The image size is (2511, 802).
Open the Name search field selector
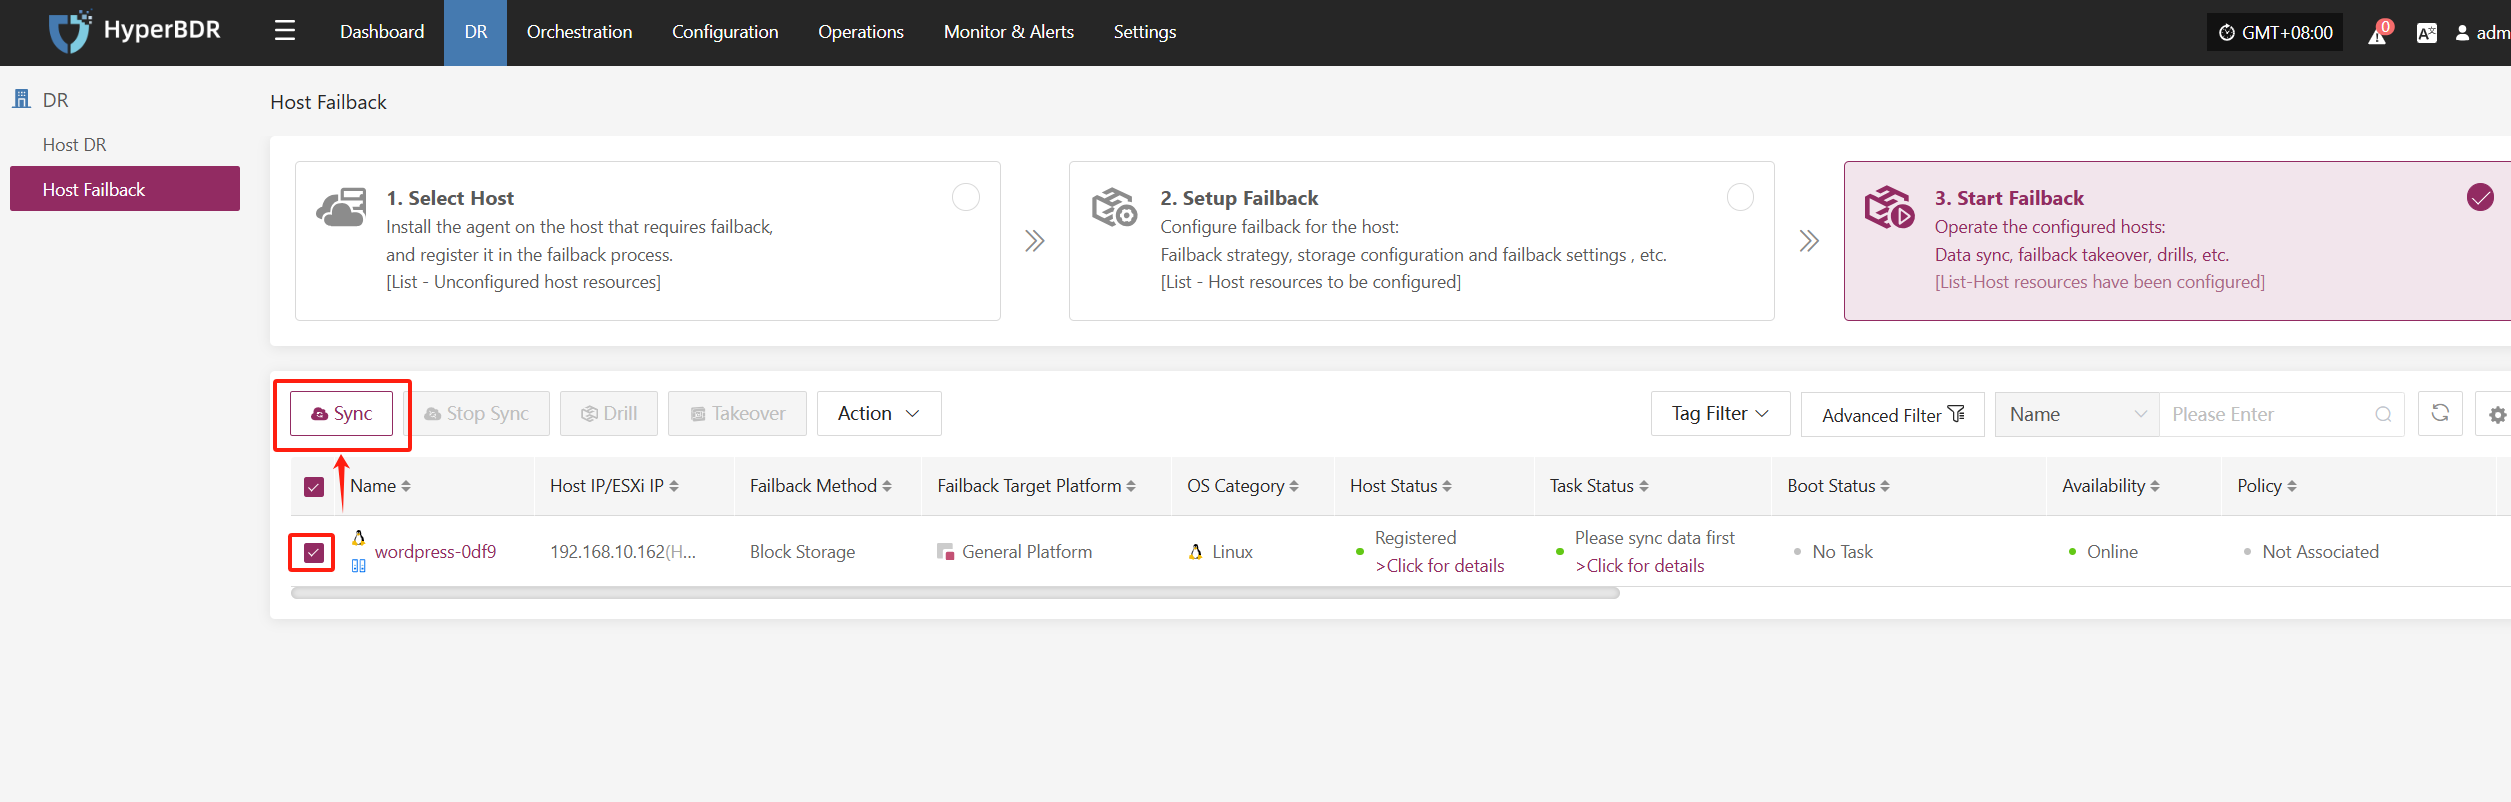tap(2077, 414)
